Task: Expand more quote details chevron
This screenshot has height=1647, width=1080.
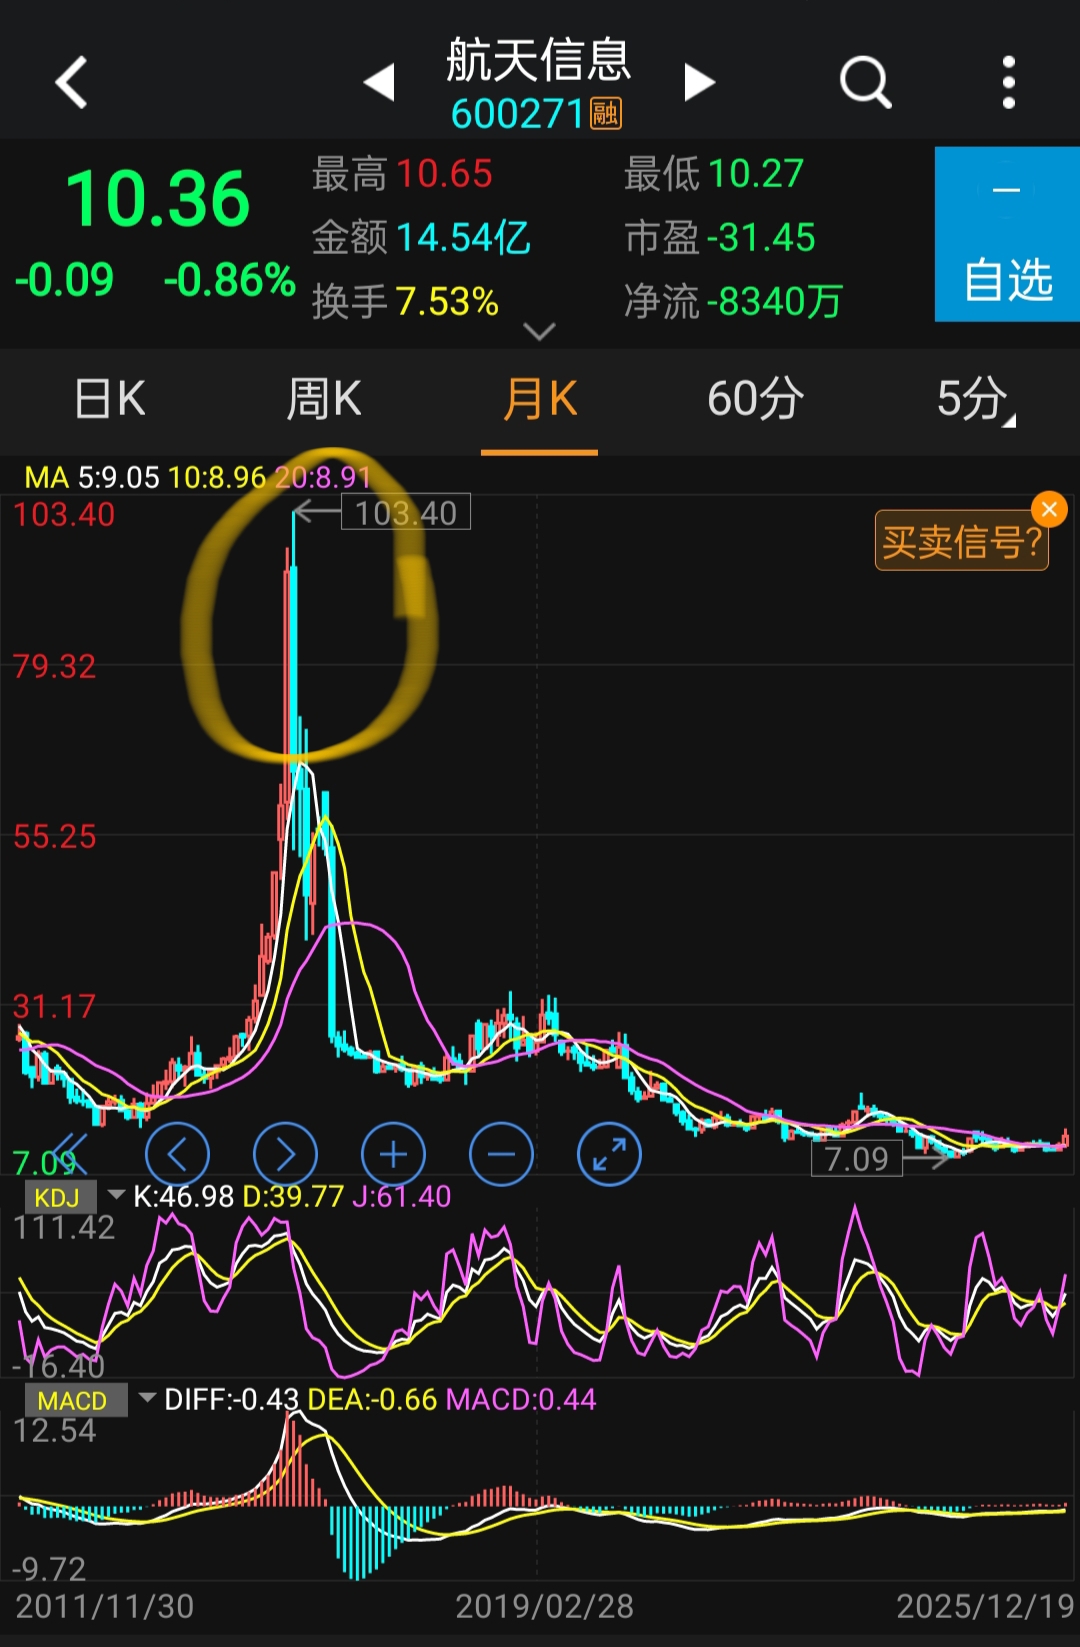Action: pos(539,331)
